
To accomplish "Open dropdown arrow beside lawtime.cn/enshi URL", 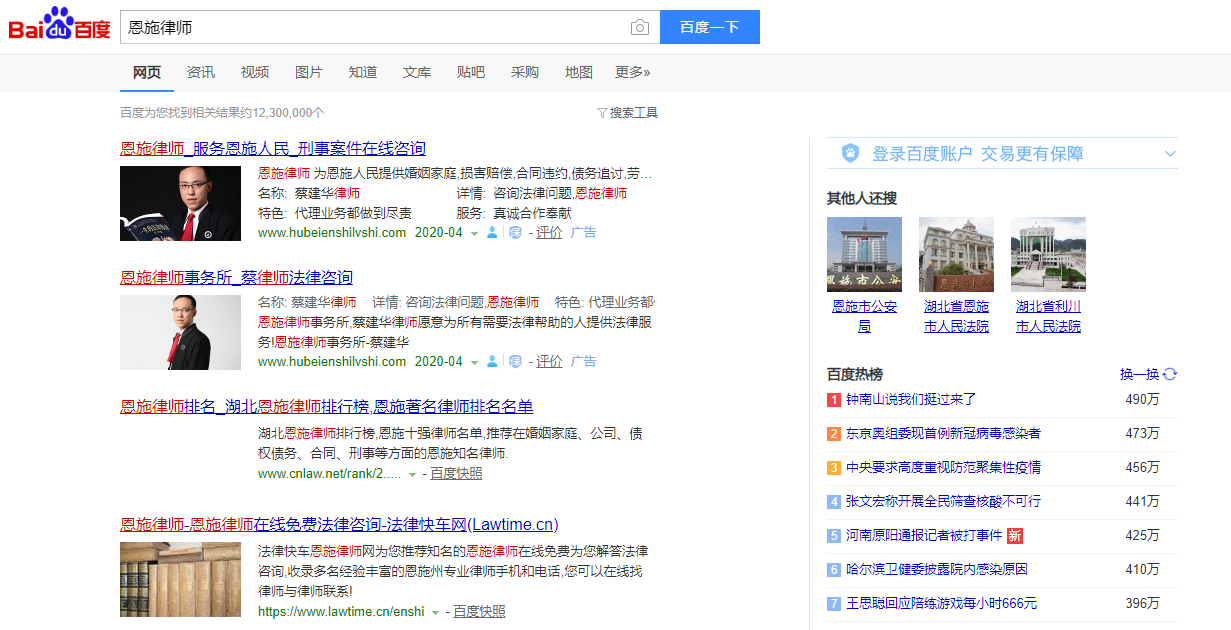I will [x=435, y=612].
